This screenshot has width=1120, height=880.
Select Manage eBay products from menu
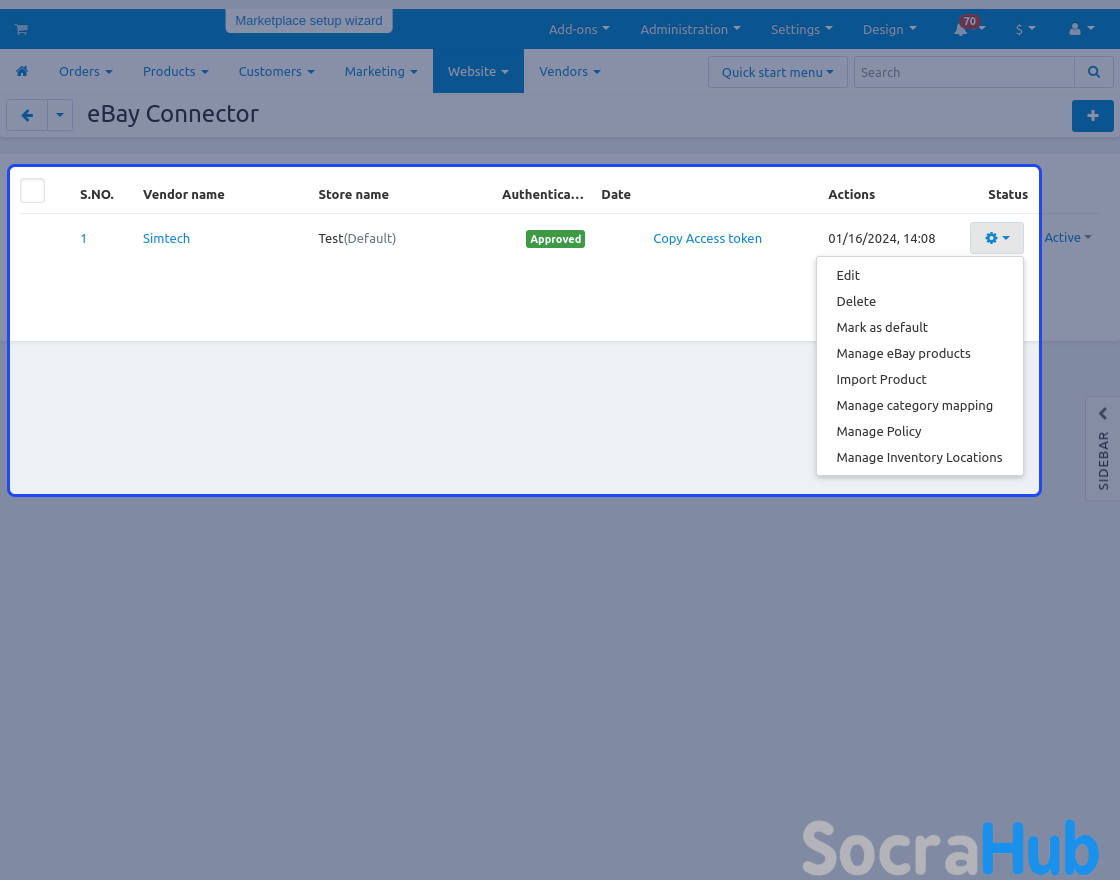pos(903,353)
